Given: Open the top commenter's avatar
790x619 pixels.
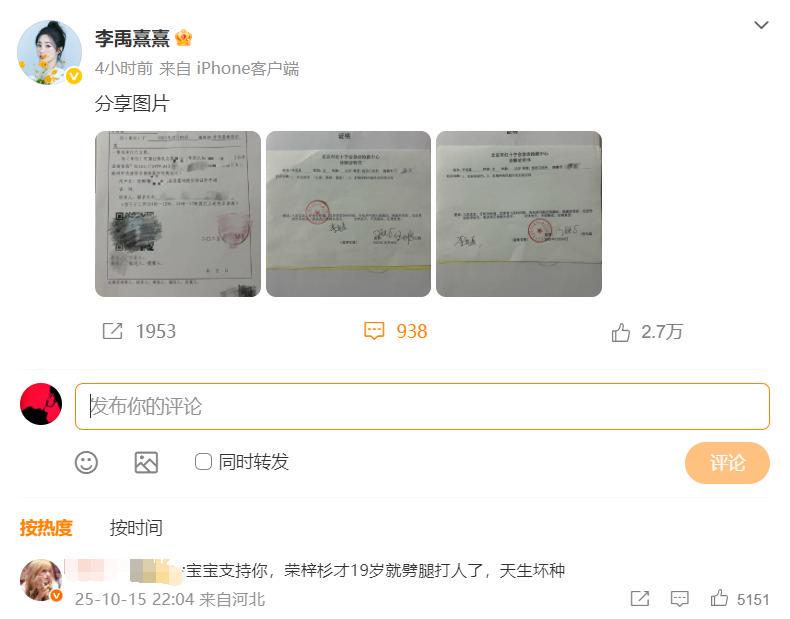Looking at the screenshot, I should pyautogui.click(x=41, y=580).
